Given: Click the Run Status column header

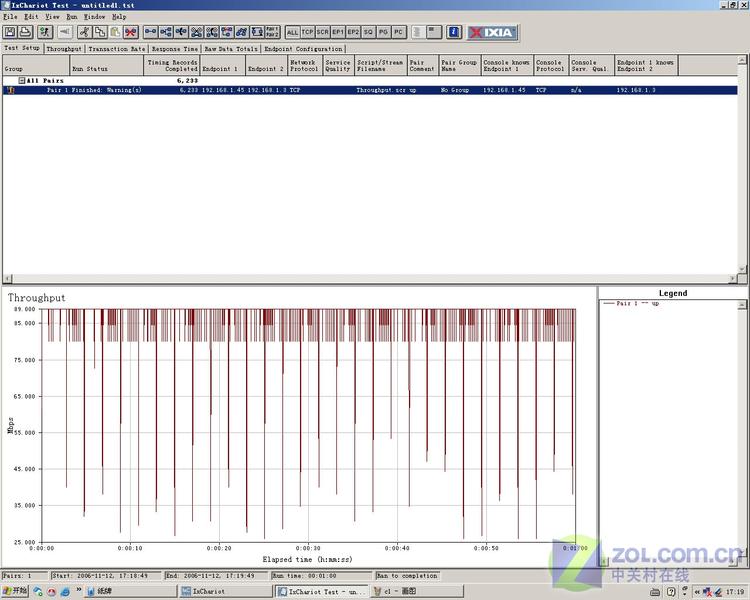Looking at the screenshot, I should pyautogui.click(x=107, y=66).
